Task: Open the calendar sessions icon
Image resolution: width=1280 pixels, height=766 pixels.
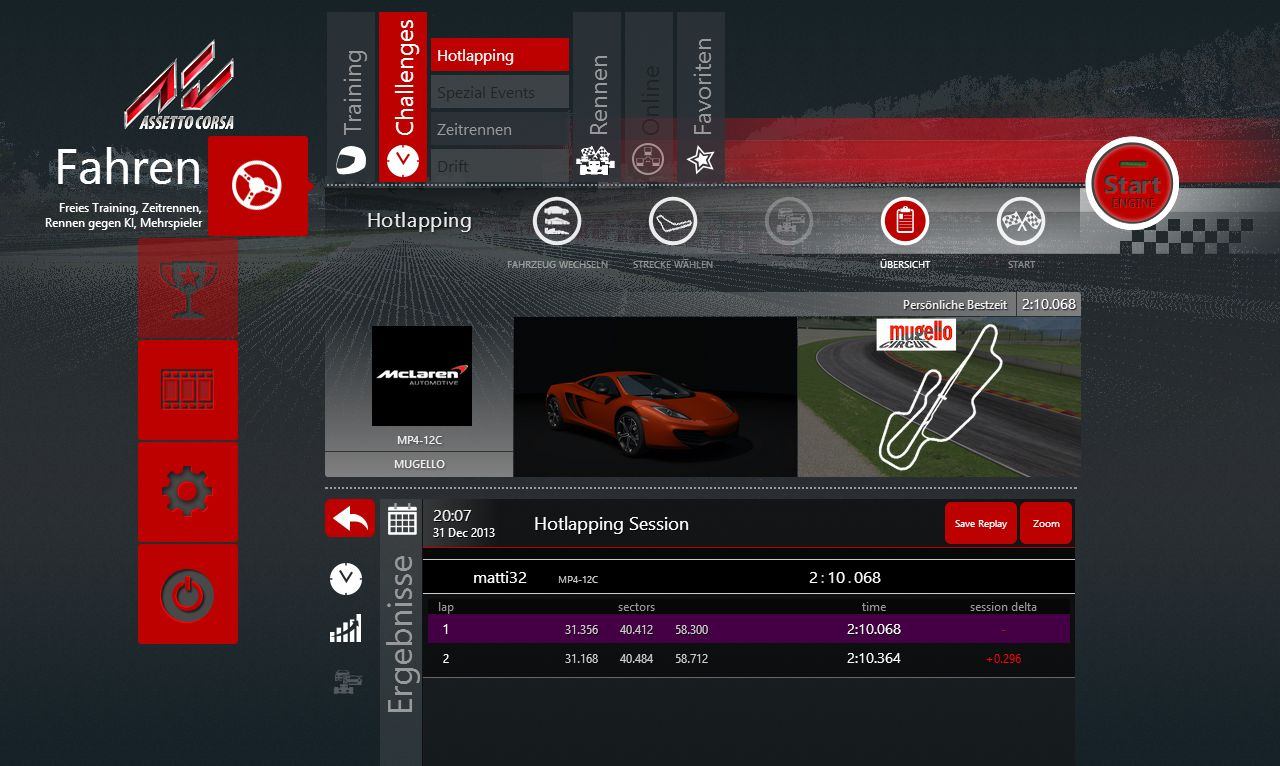Action: pos(402,520)
